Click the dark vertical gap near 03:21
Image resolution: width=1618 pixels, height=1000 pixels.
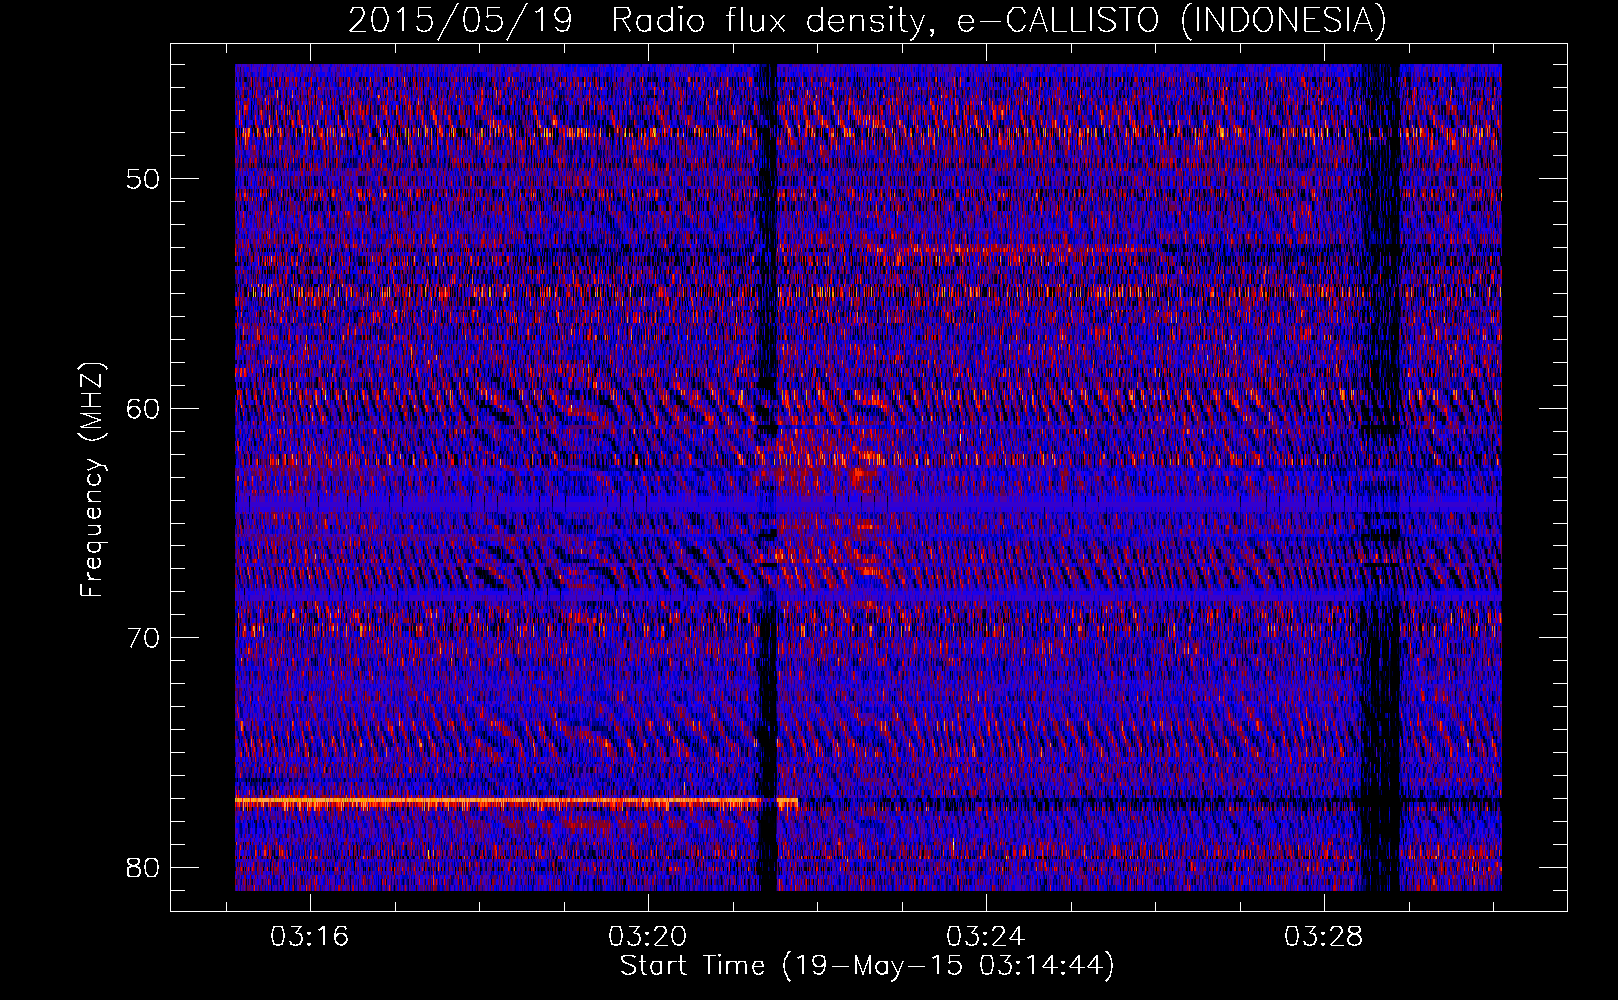tap(768, 478)
